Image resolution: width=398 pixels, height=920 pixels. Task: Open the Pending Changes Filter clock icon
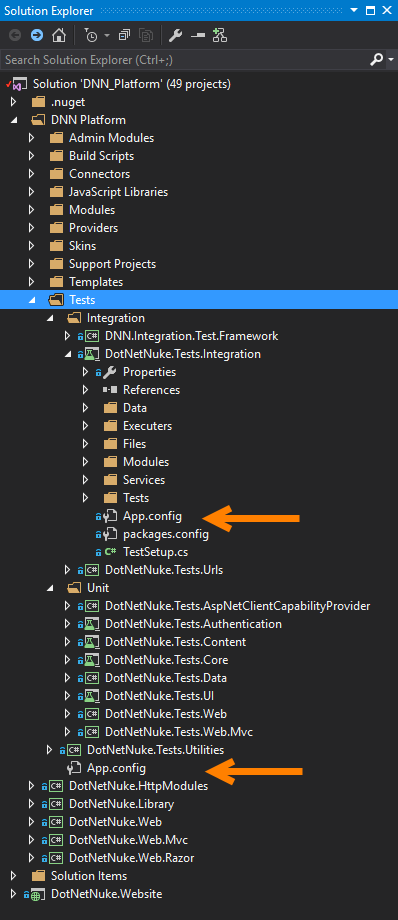pyautogui.click(x=92, y=36)
